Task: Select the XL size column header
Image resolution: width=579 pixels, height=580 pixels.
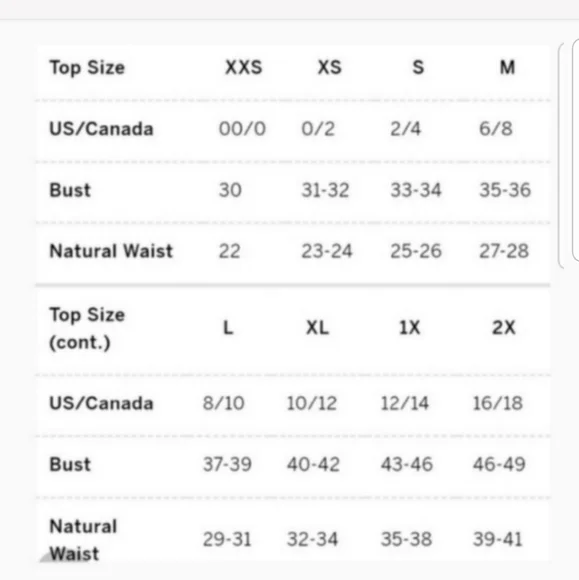Action: (x=318, y=328)
